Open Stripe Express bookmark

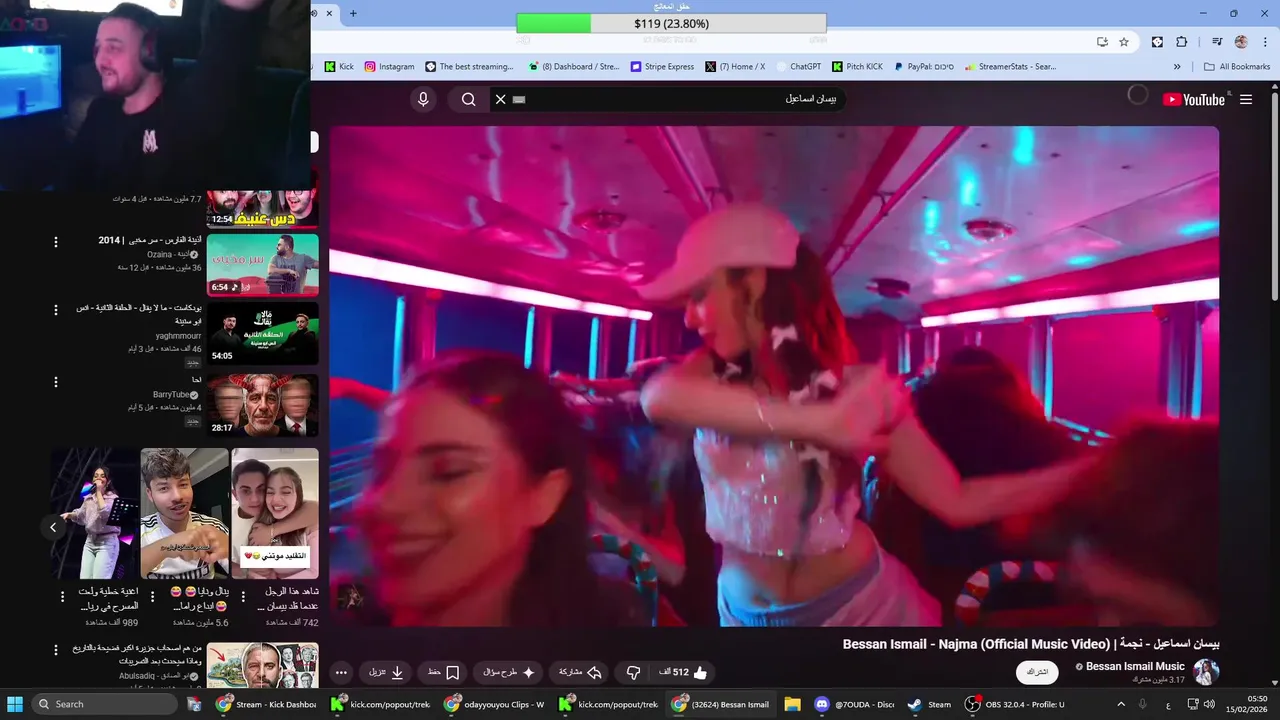tap(662, 67)
